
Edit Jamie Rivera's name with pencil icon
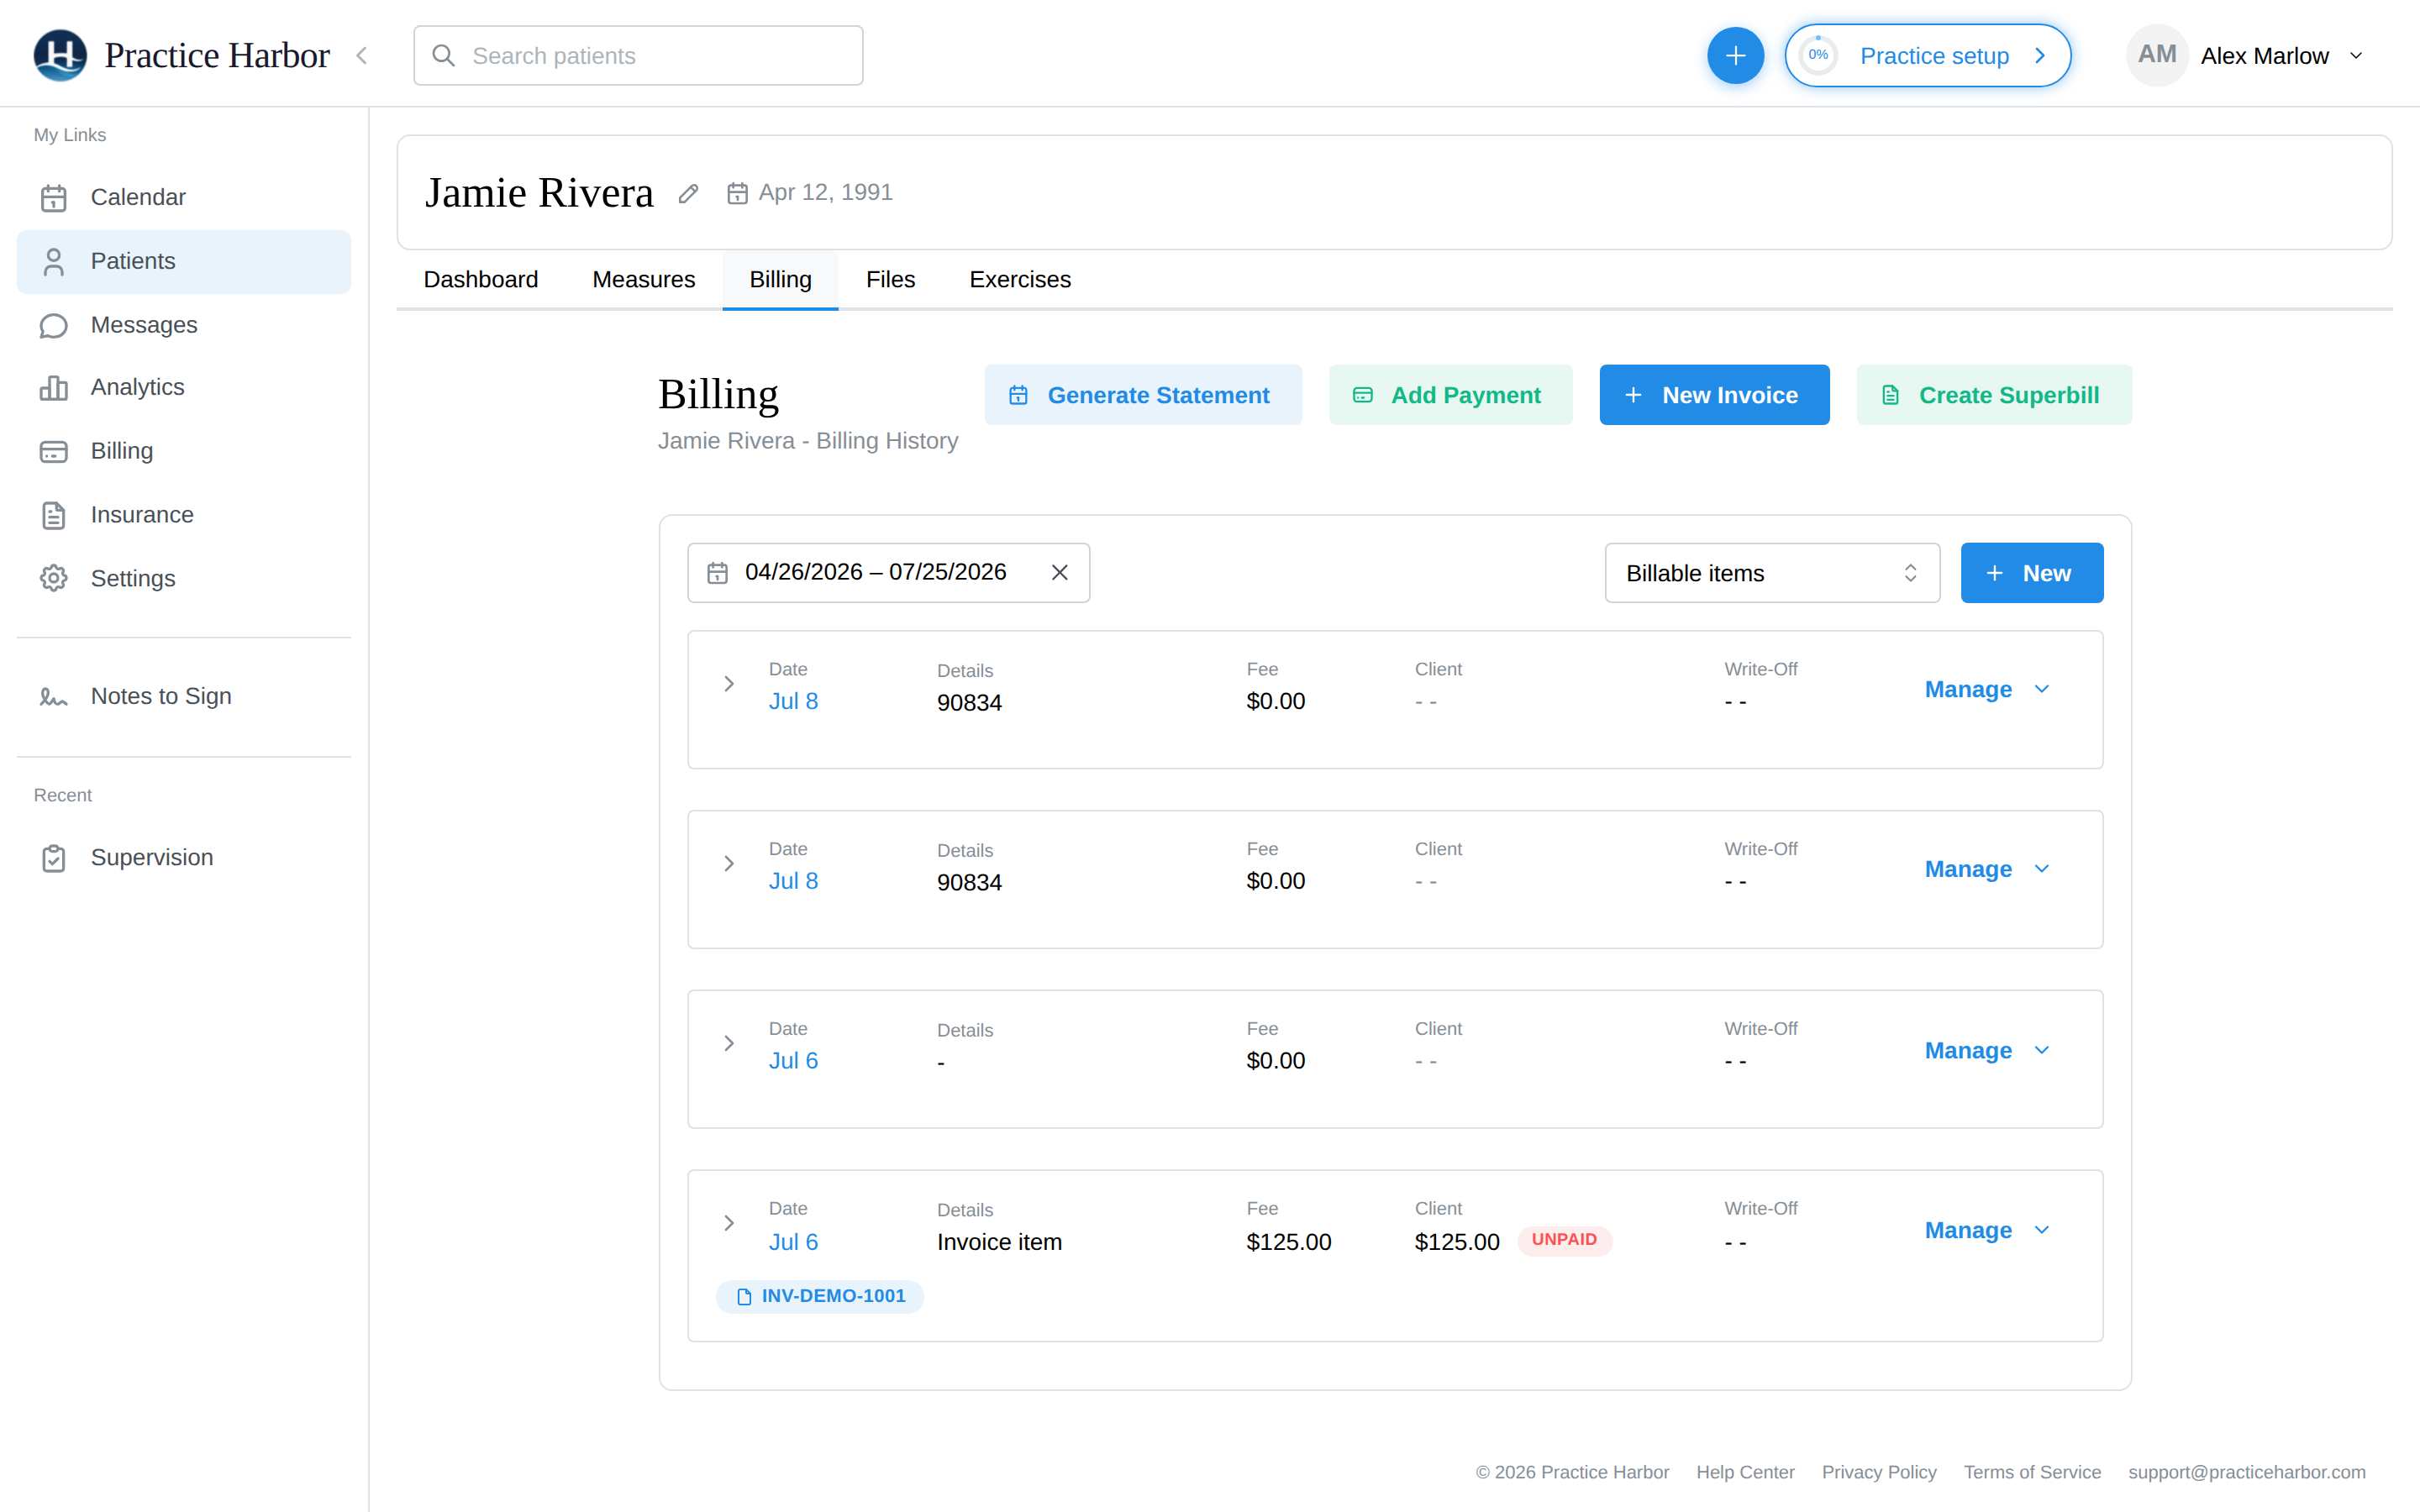click(x=688, y=193)
